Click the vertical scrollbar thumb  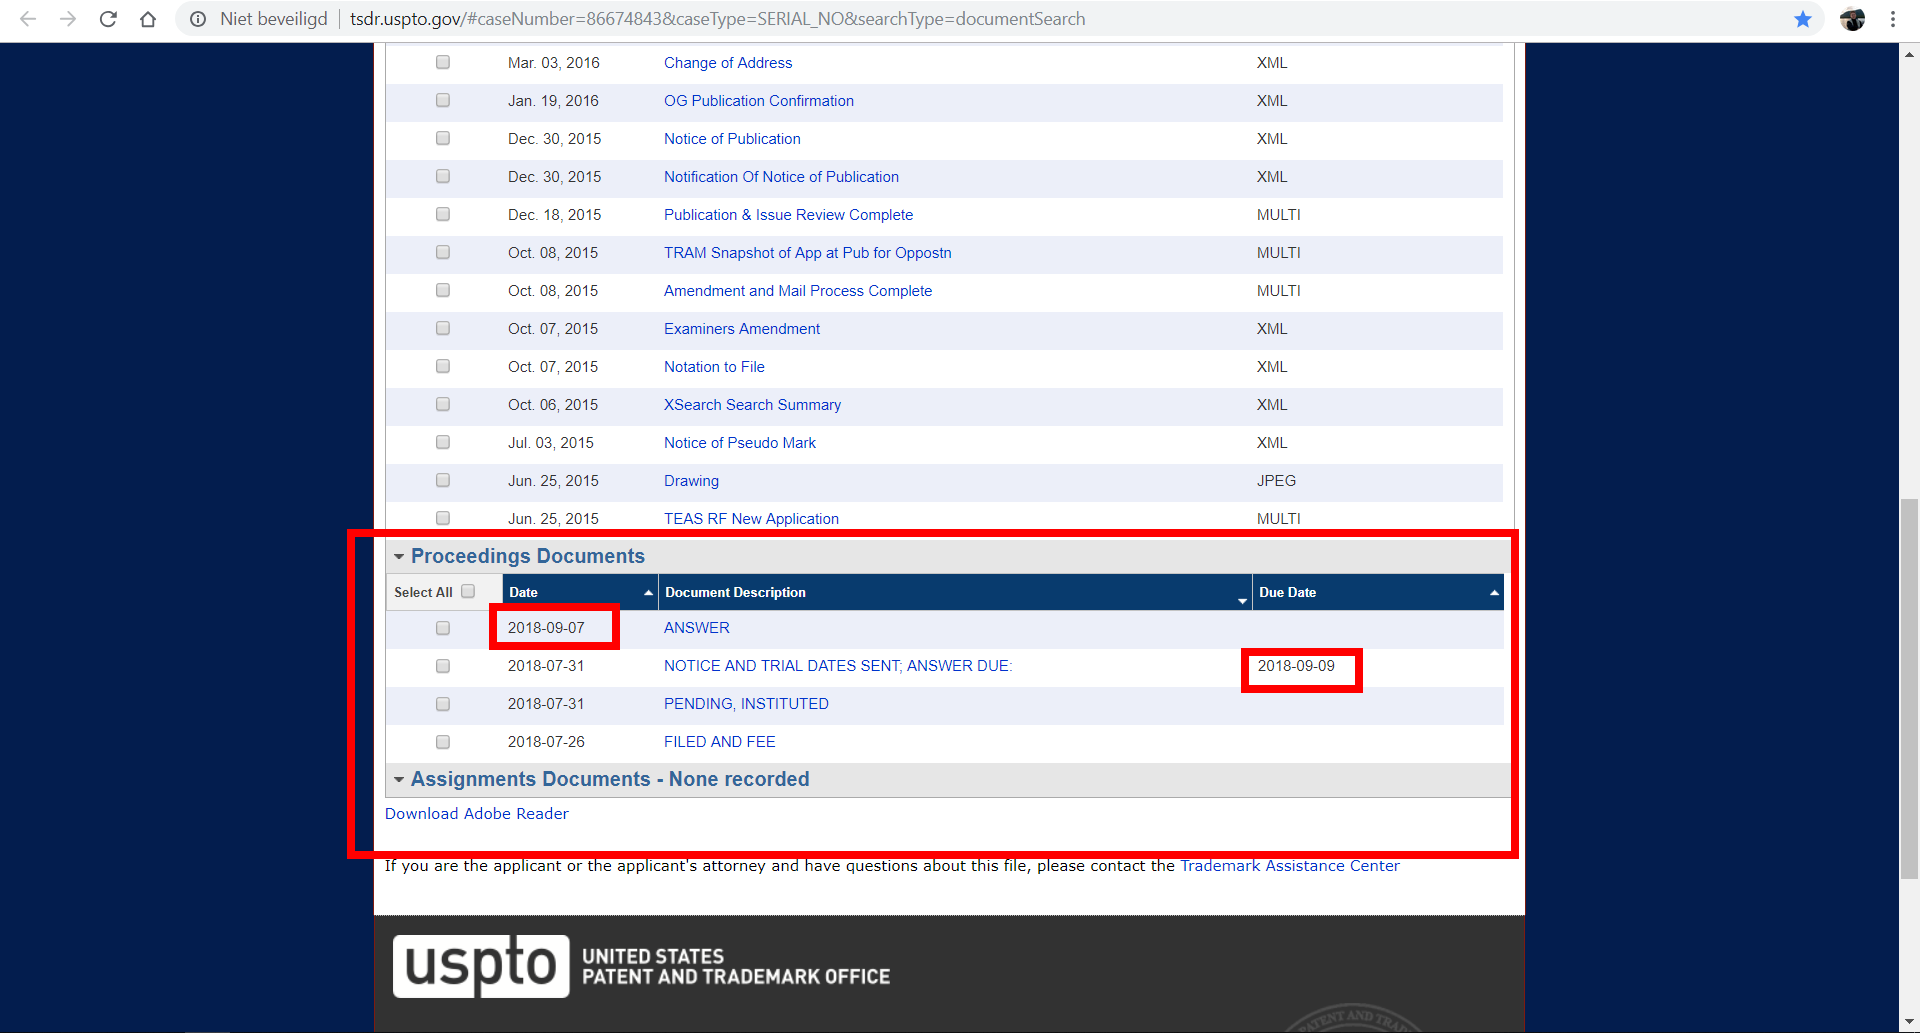(x=1909, y=688)
